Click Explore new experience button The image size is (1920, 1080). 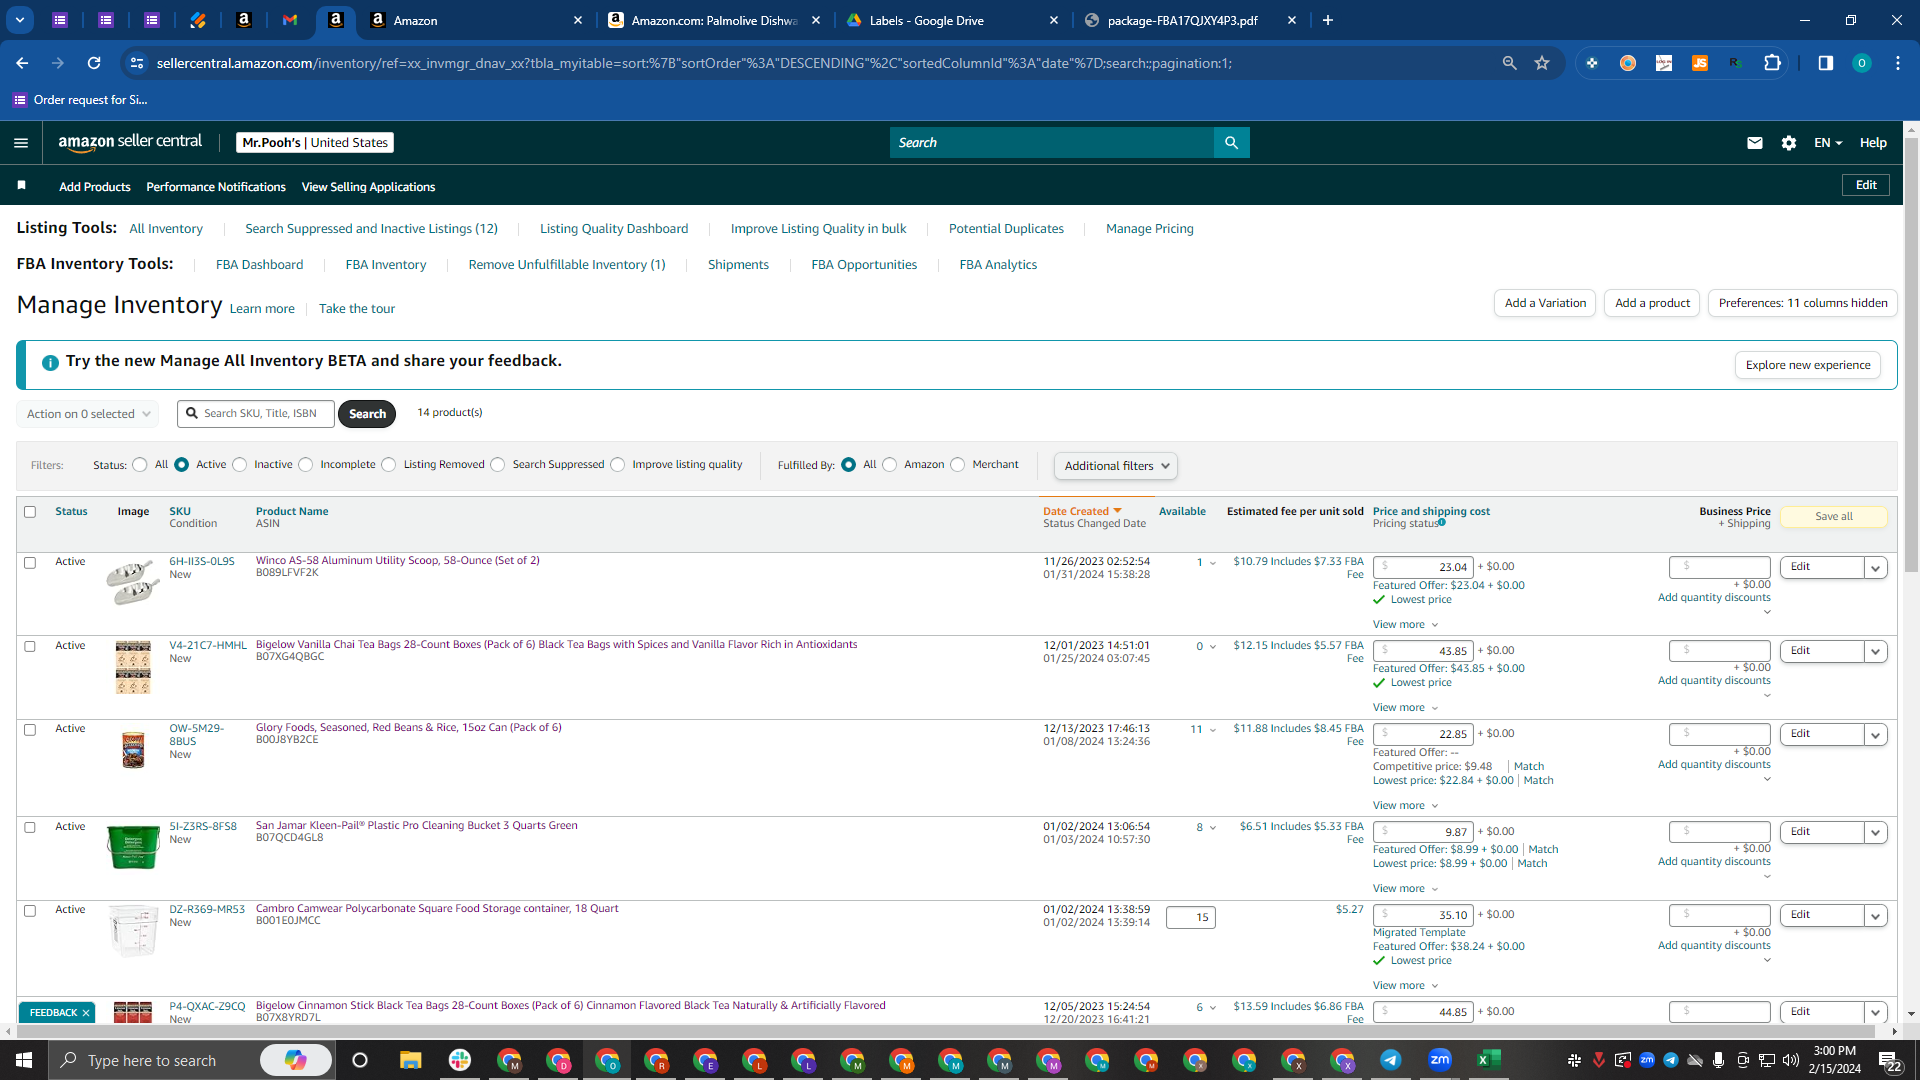1808,365
